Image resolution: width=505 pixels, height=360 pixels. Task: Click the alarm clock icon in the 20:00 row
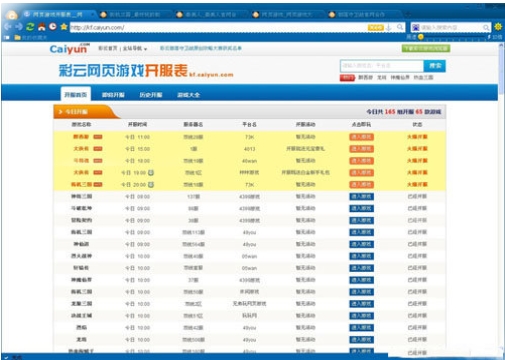[151, 184]
